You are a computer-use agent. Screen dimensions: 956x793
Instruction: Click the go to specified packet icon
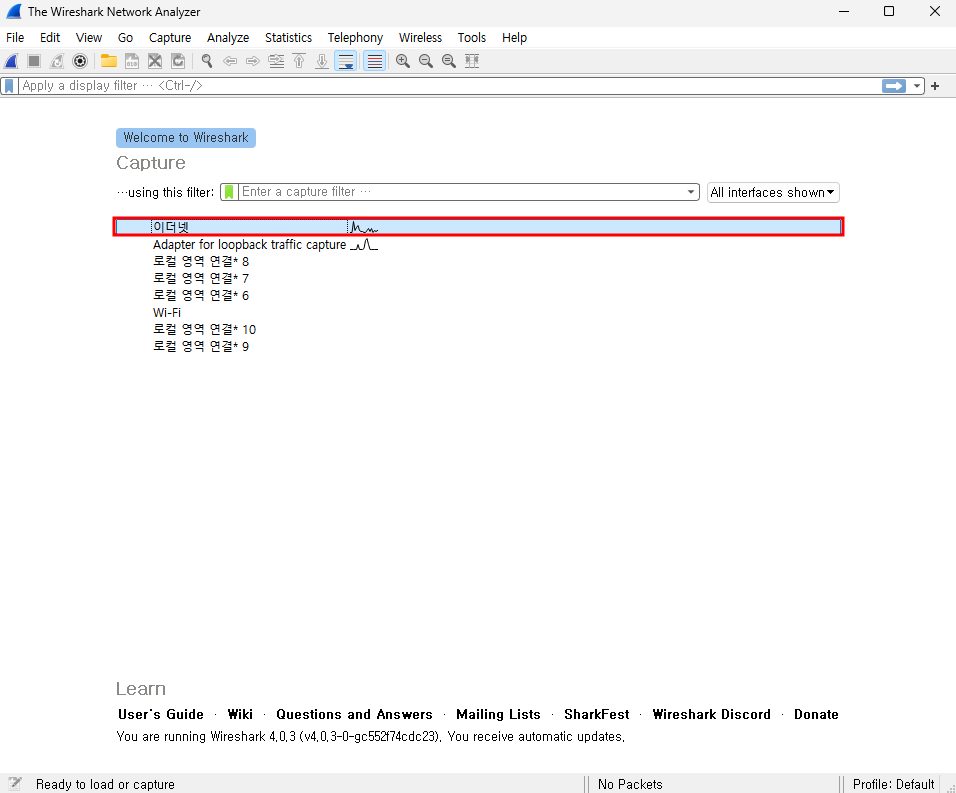point(276,61)
